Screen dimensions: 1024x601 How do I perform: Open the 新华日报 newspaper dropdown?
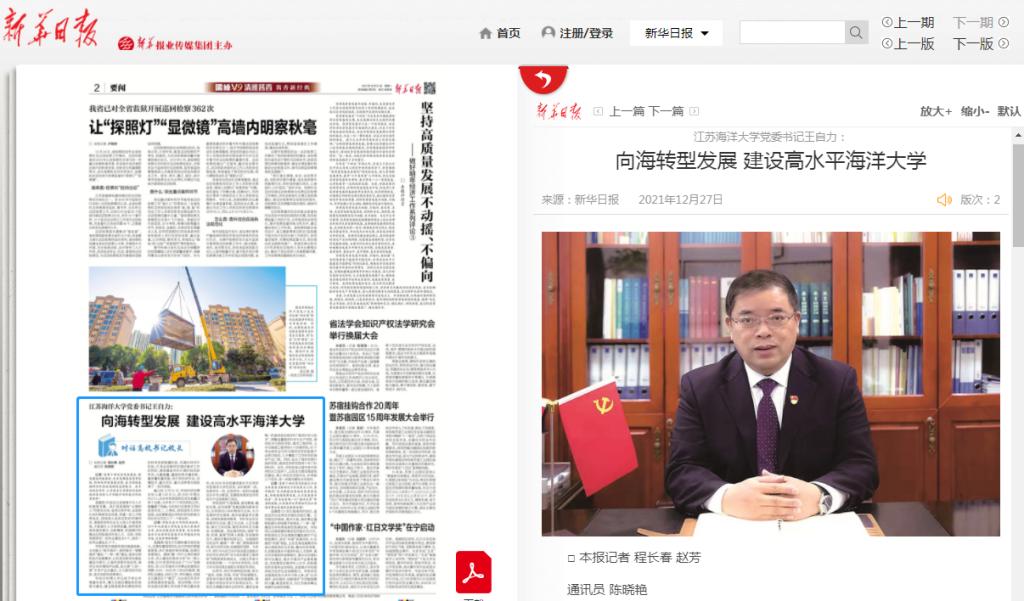click(x=676, y=33)
